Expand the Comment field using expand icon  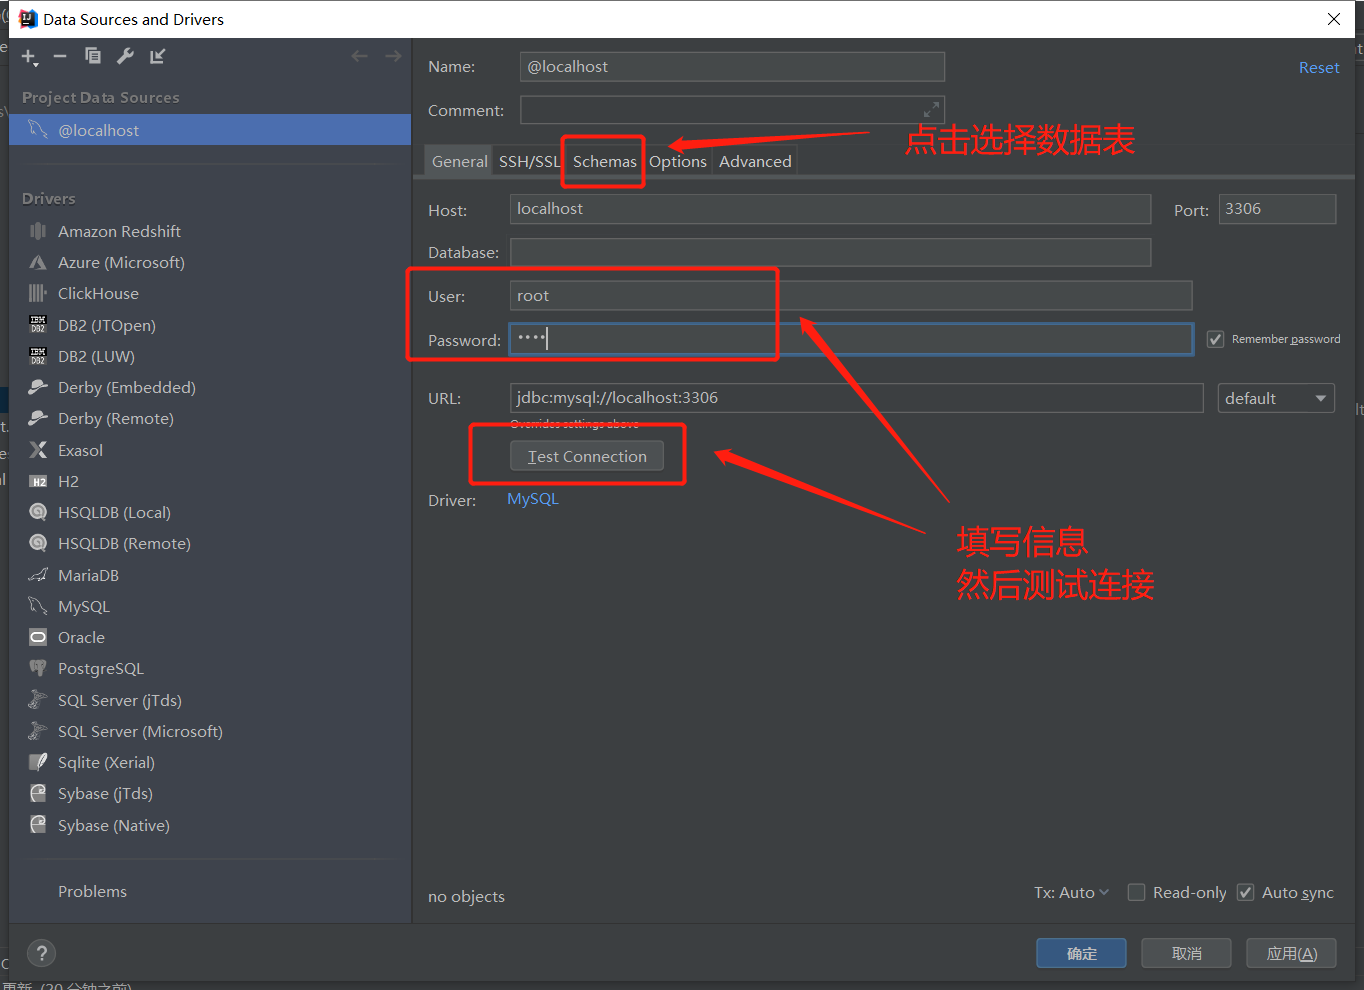click(931, 109)
